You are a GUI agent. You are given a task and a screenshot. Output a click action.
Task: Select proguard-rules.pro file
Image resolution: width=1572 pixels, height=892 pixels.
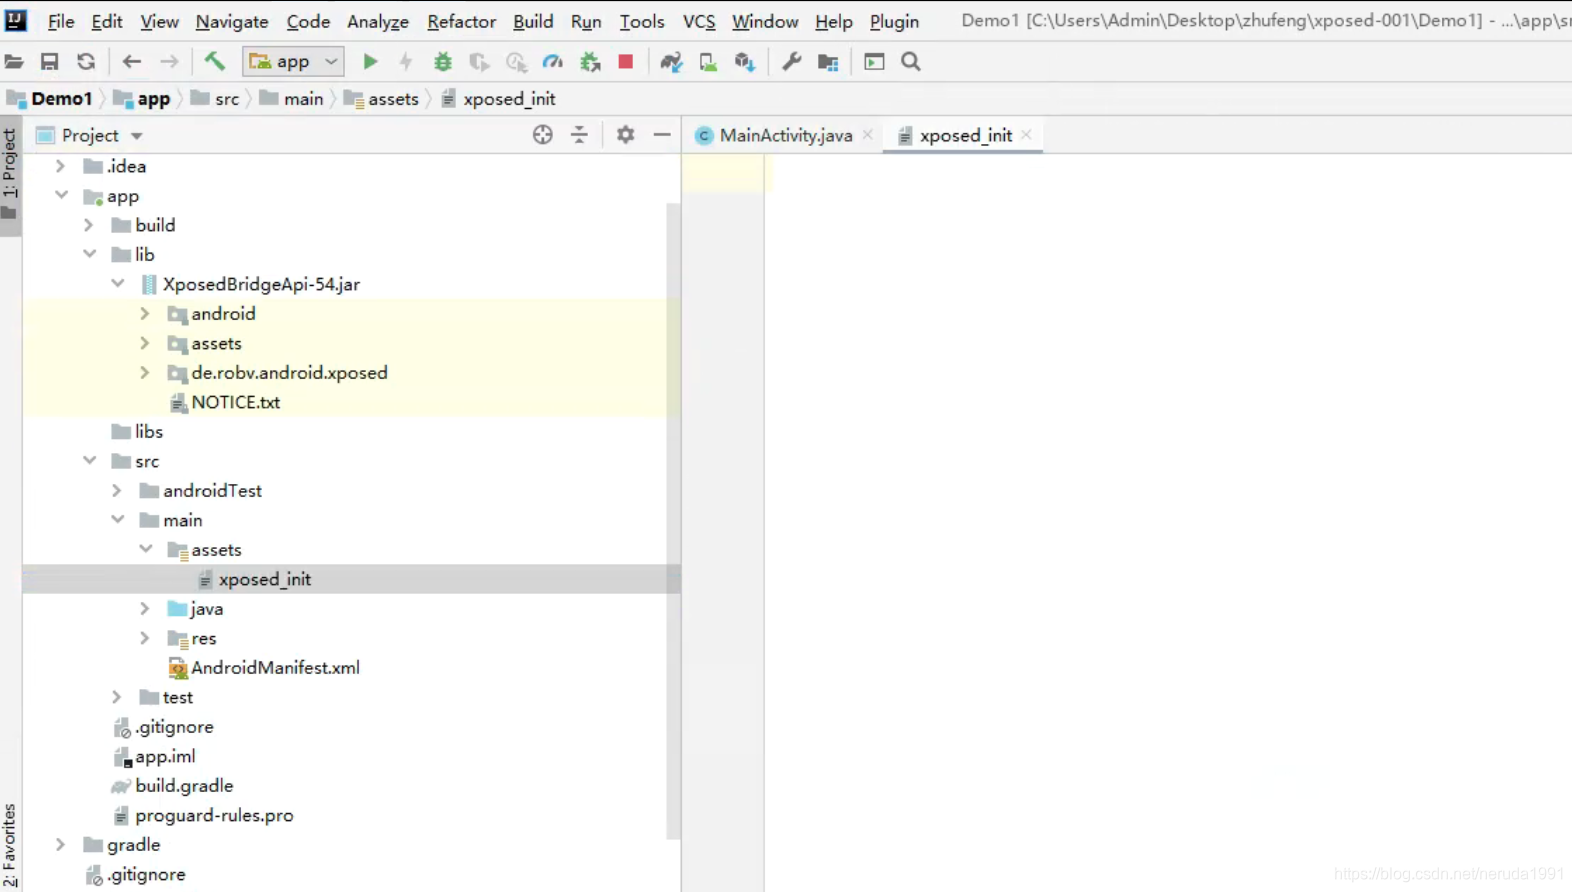click(214, 816)
